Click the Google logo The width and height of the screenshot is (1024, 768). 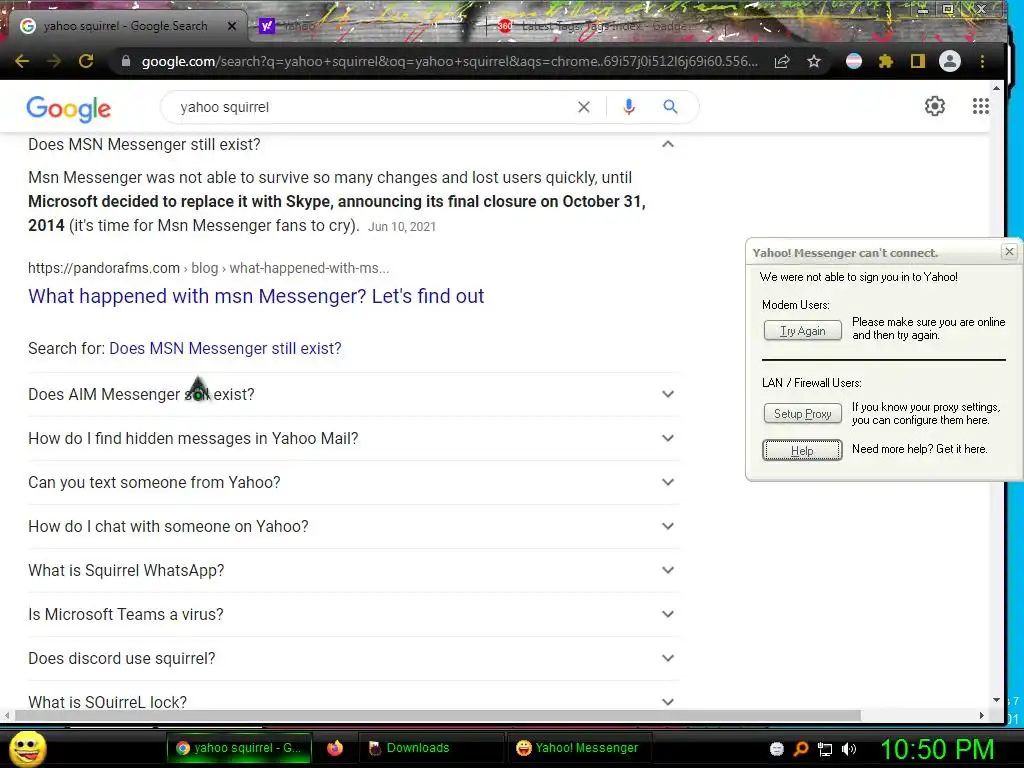pos(69,108)
